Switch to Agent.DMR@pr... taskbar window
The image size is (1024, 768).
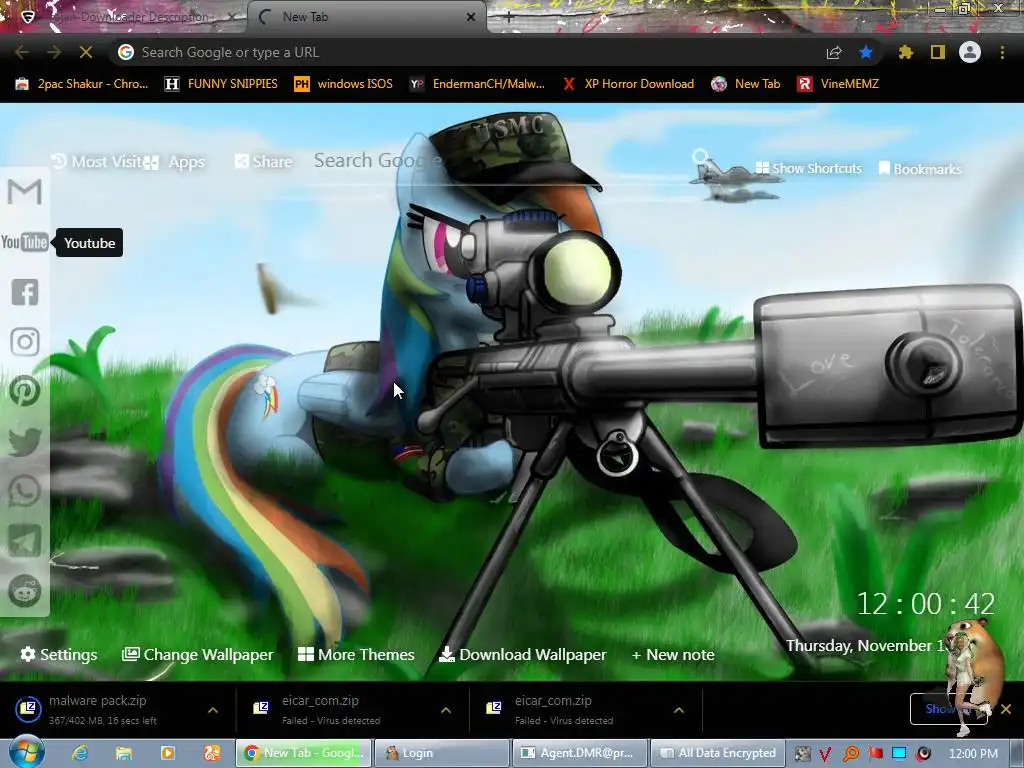580,753
